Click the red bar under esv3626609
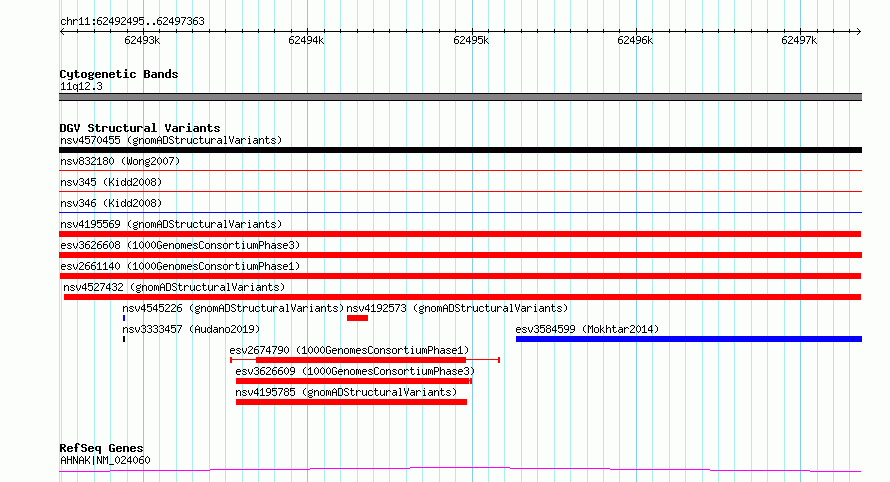The image size is (890, 482). (x=354, y=381)
